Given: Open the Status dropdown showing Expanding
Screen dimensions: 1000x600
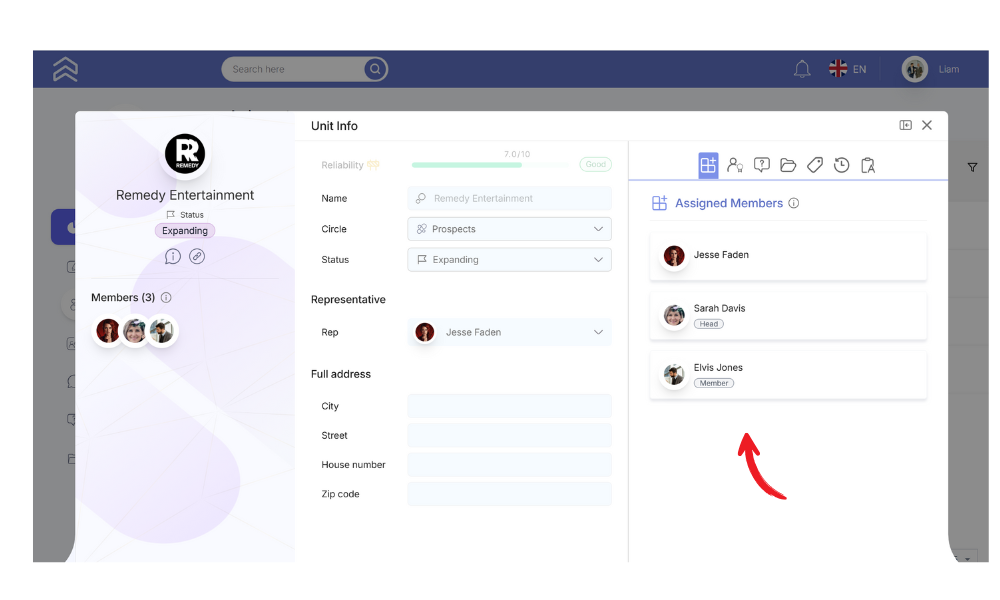Looking at the screenshot, I should 510,260.
